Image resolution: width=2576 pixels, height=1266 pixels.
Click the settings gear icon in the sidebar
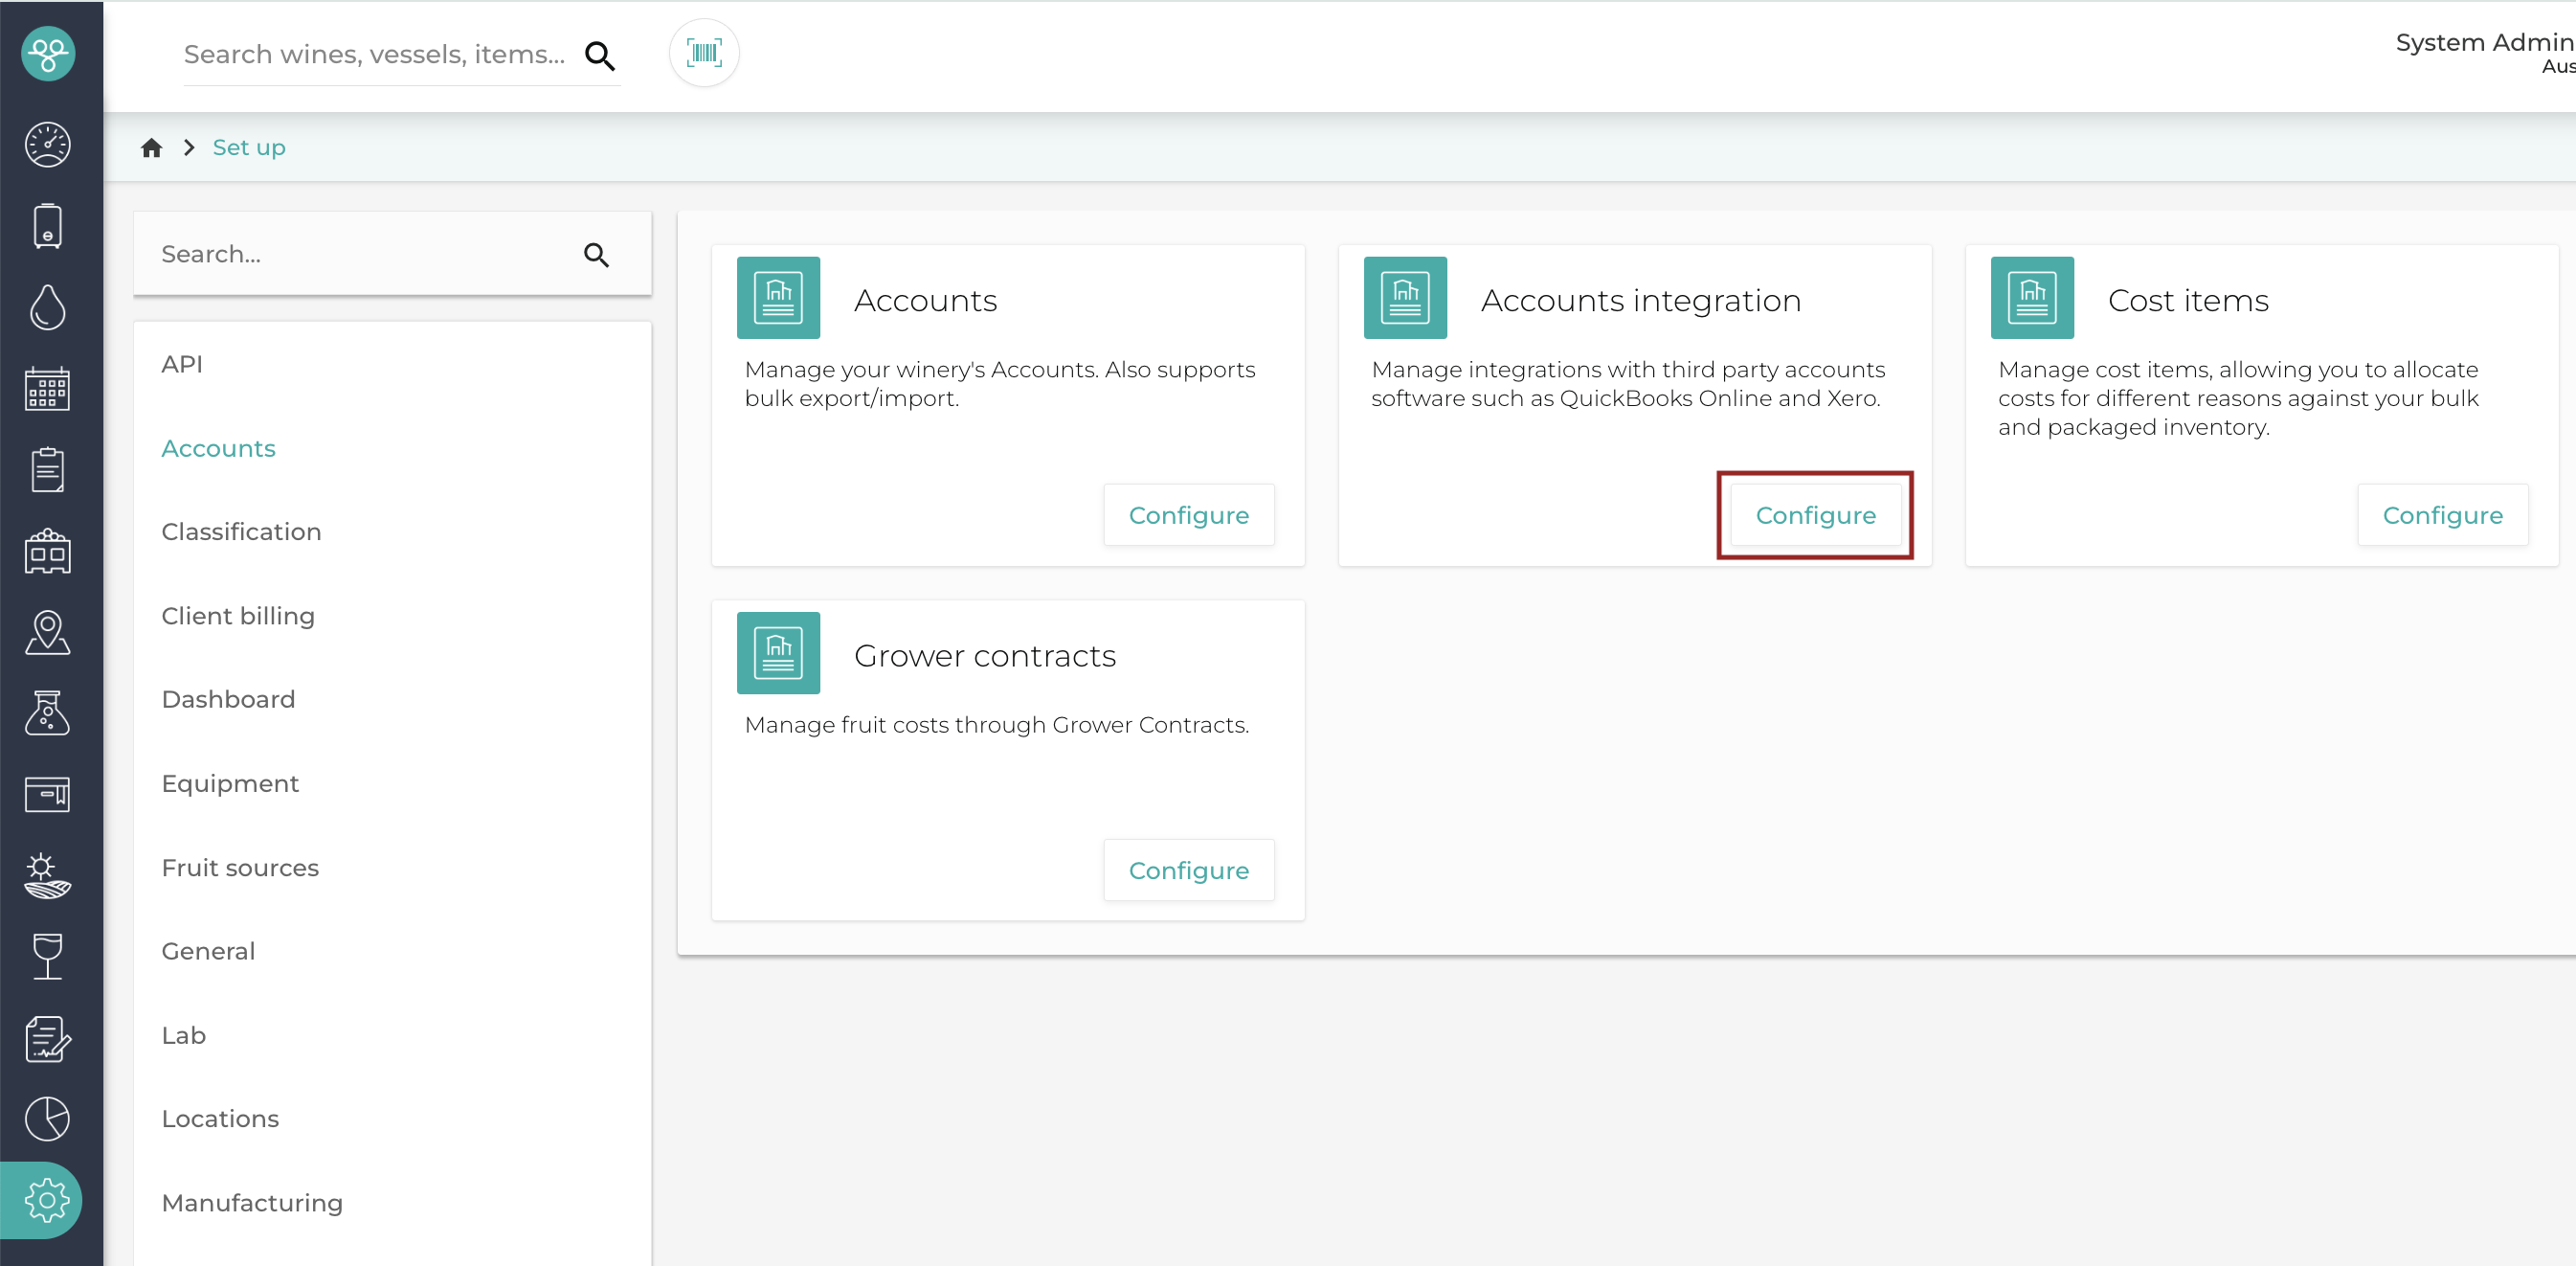[x=48, y=1200]
